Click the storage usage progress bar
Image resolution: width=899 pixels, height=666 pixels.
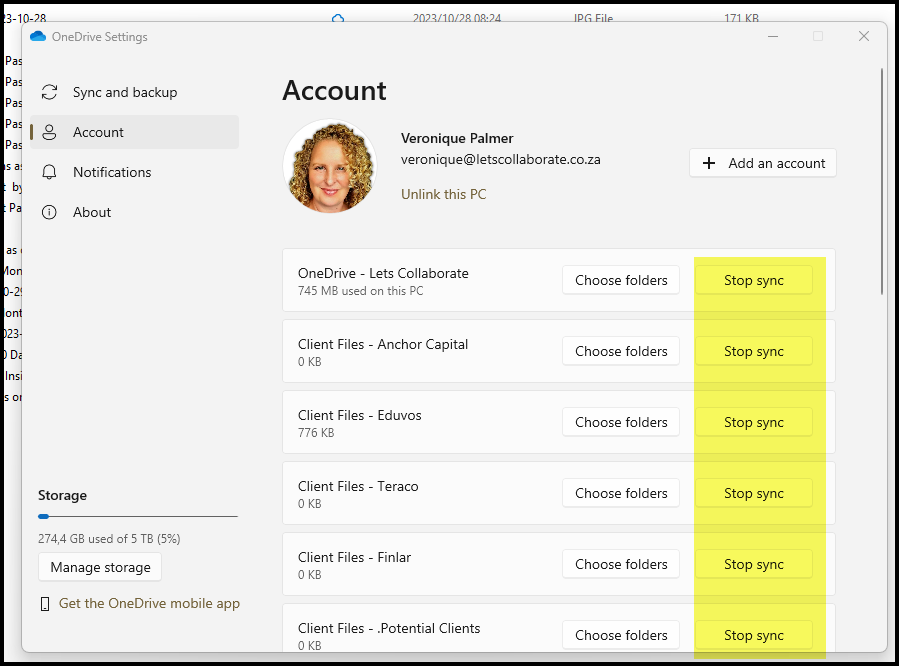pyautogui.click(x=138, y=516)
